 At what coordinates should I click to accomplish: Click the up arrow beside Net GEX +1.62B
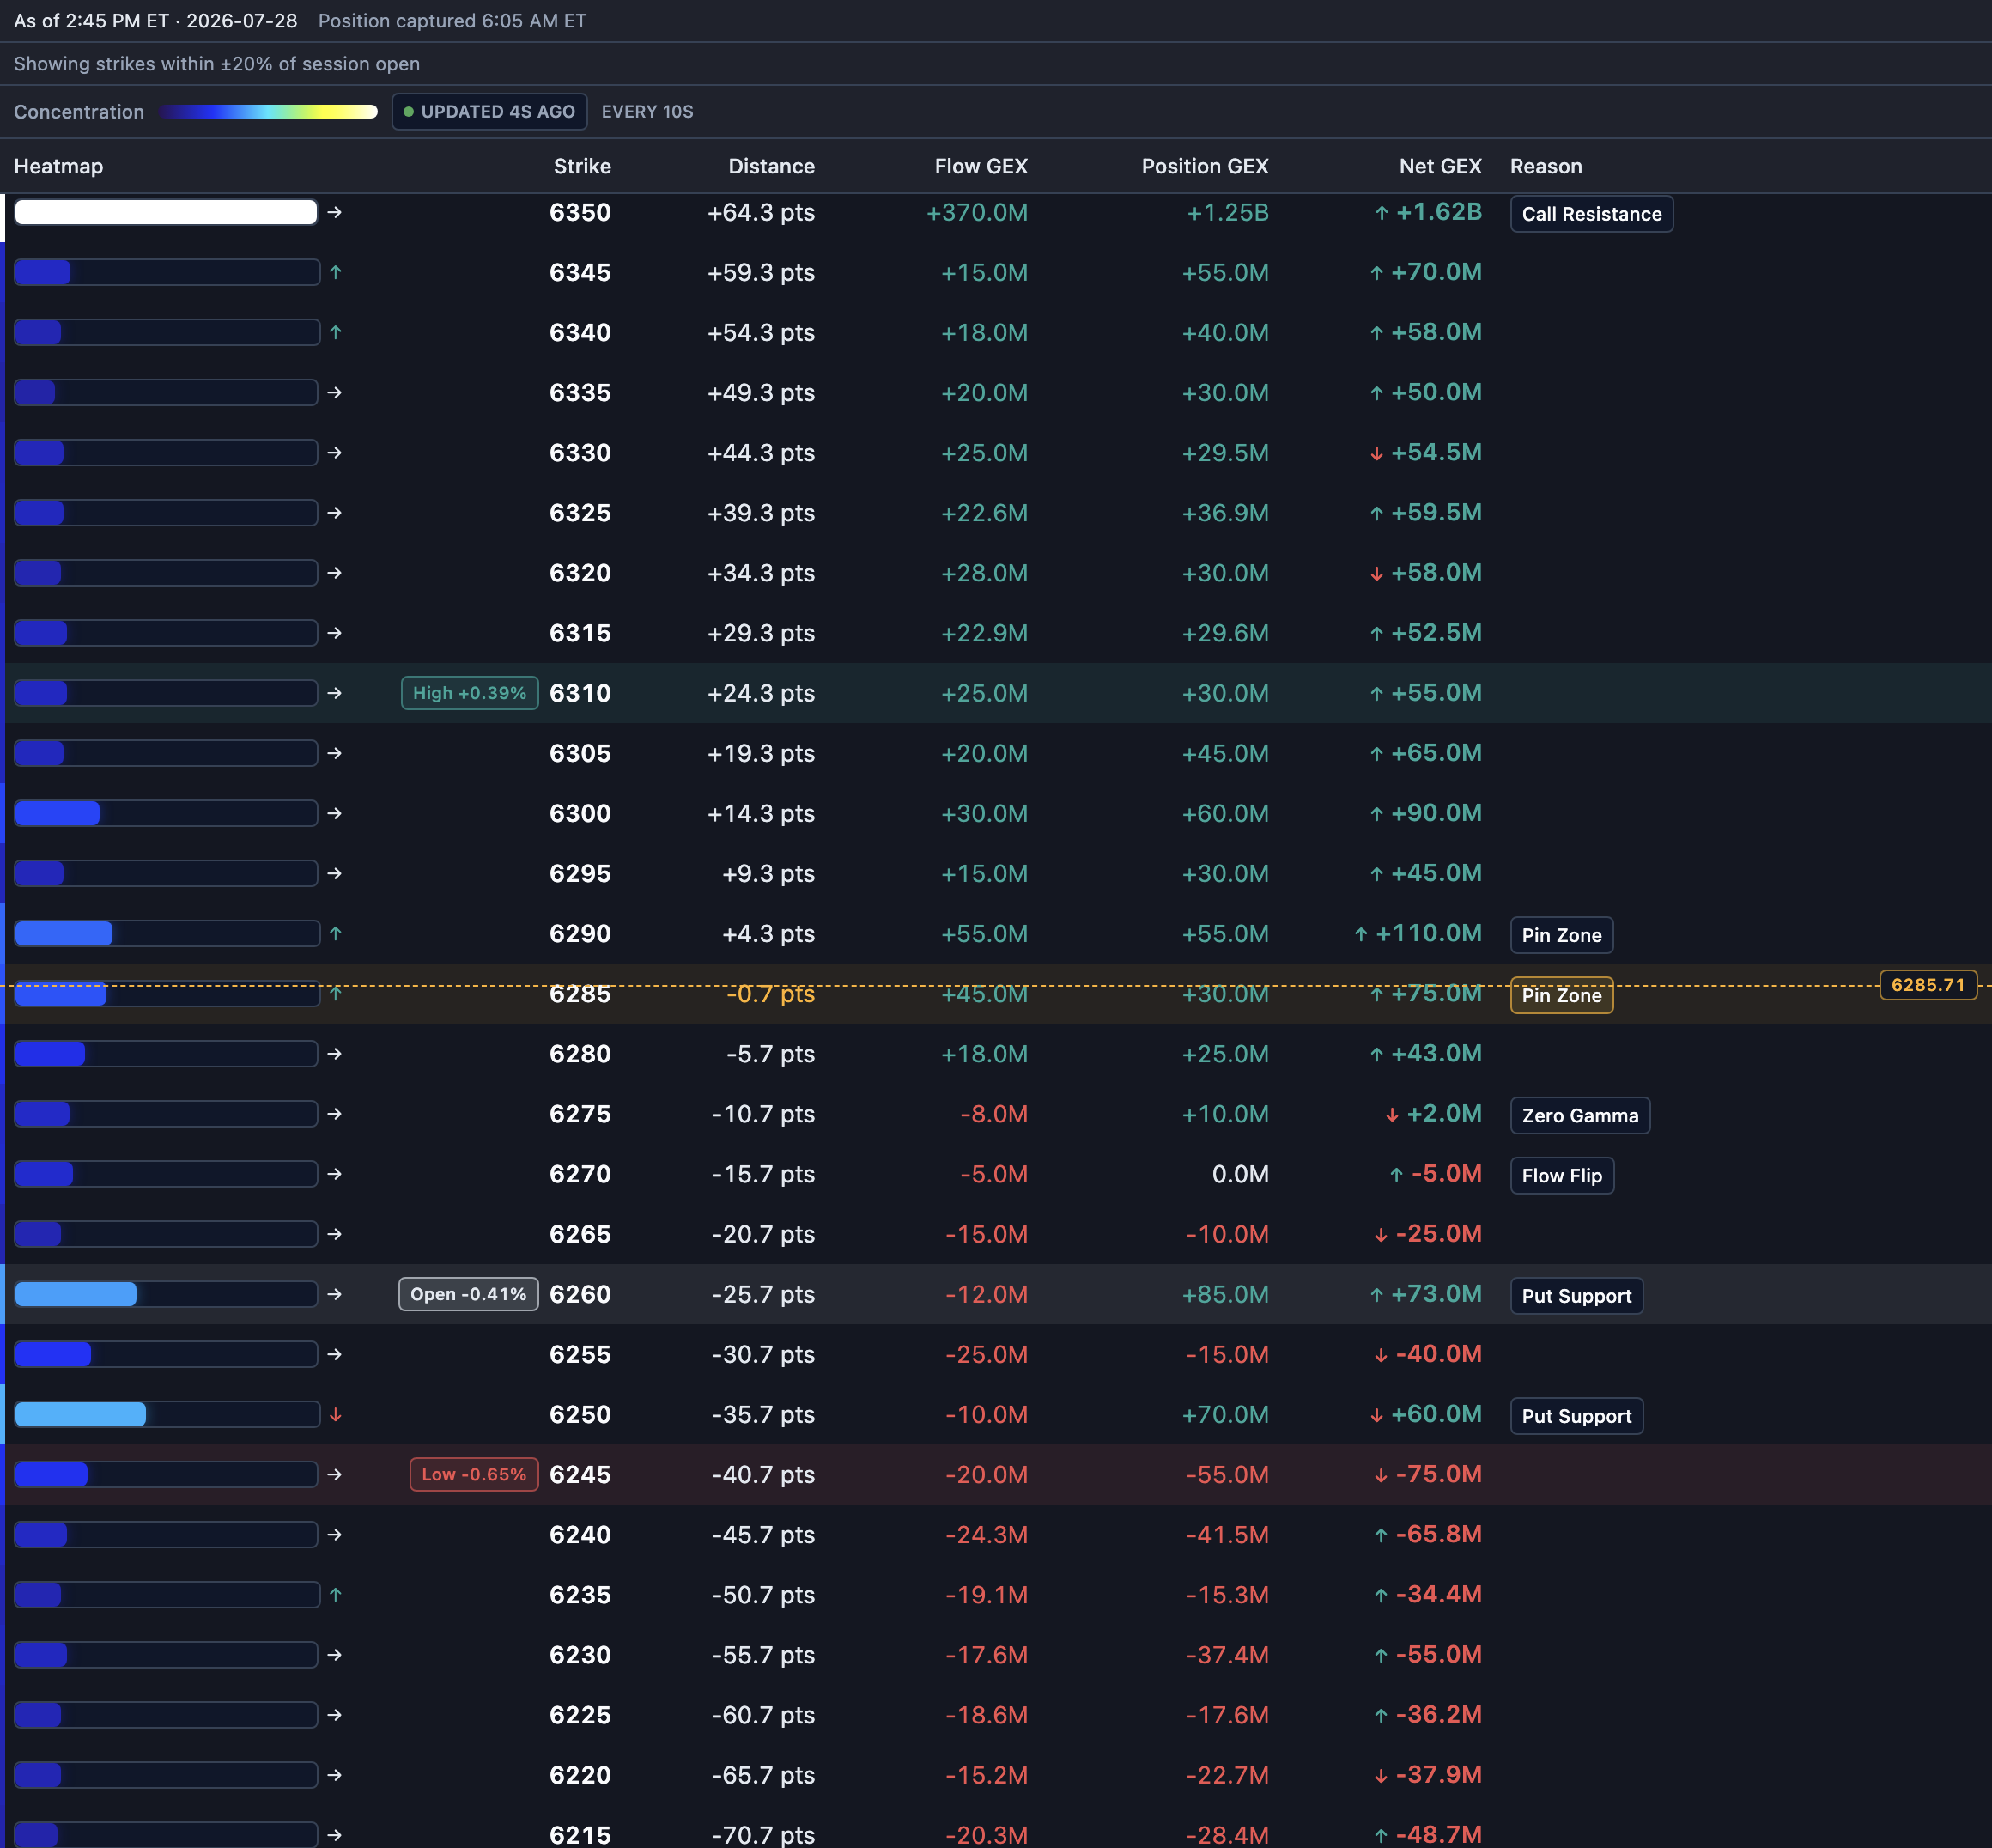pos(1381,212)
